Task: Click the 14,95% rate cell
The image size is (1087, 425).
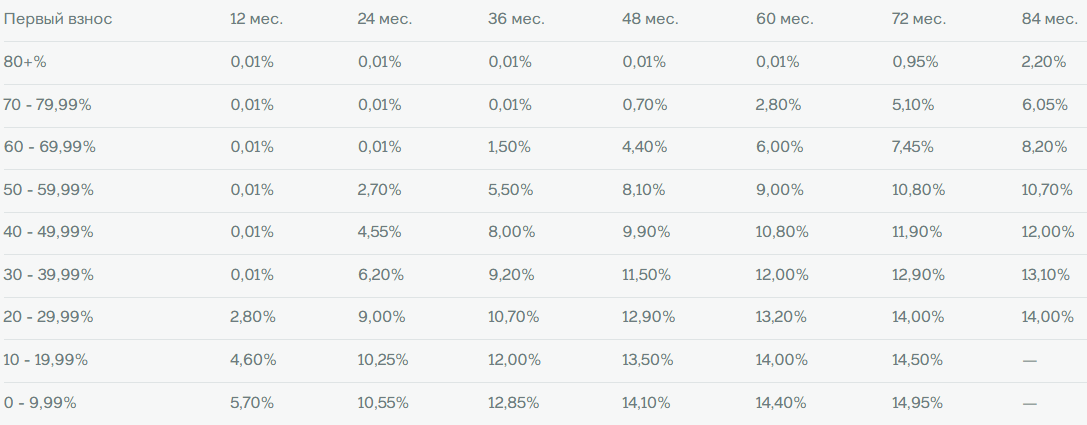Action: coord(917,403)
